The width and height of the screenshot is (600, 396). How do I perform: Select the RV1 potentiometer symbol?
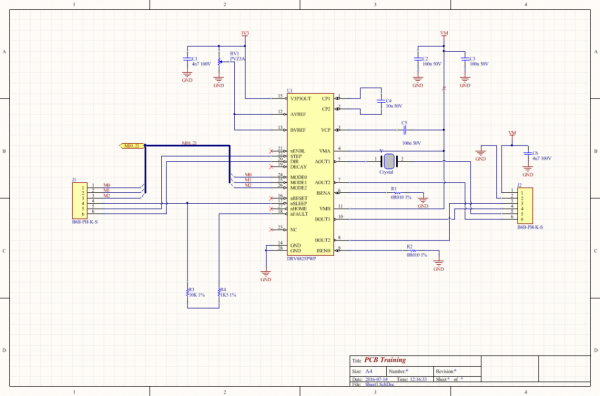(x=220, y=61)
